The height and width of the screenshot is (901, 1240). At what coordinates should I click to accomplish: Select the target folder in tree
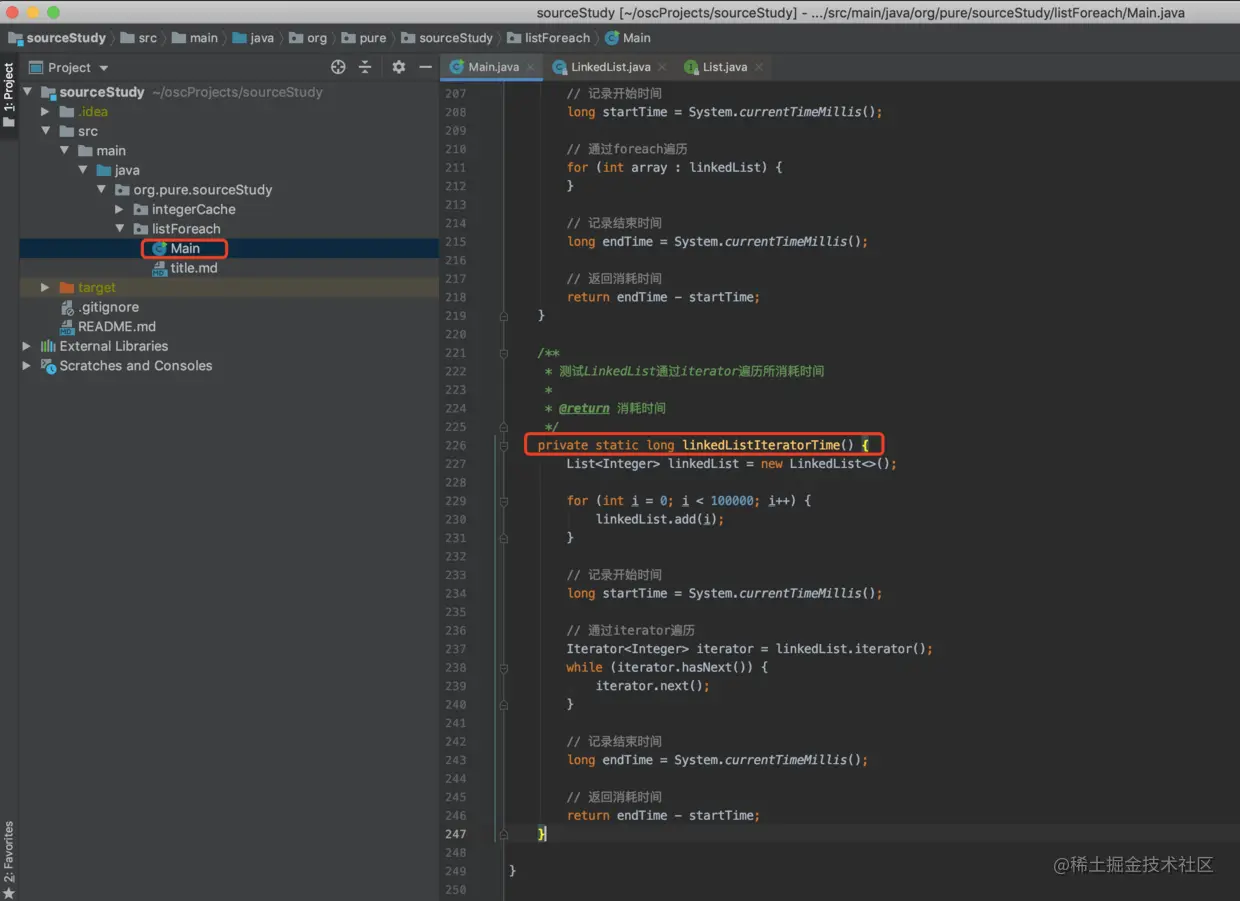pyautogui.click(x=88, y=287)
